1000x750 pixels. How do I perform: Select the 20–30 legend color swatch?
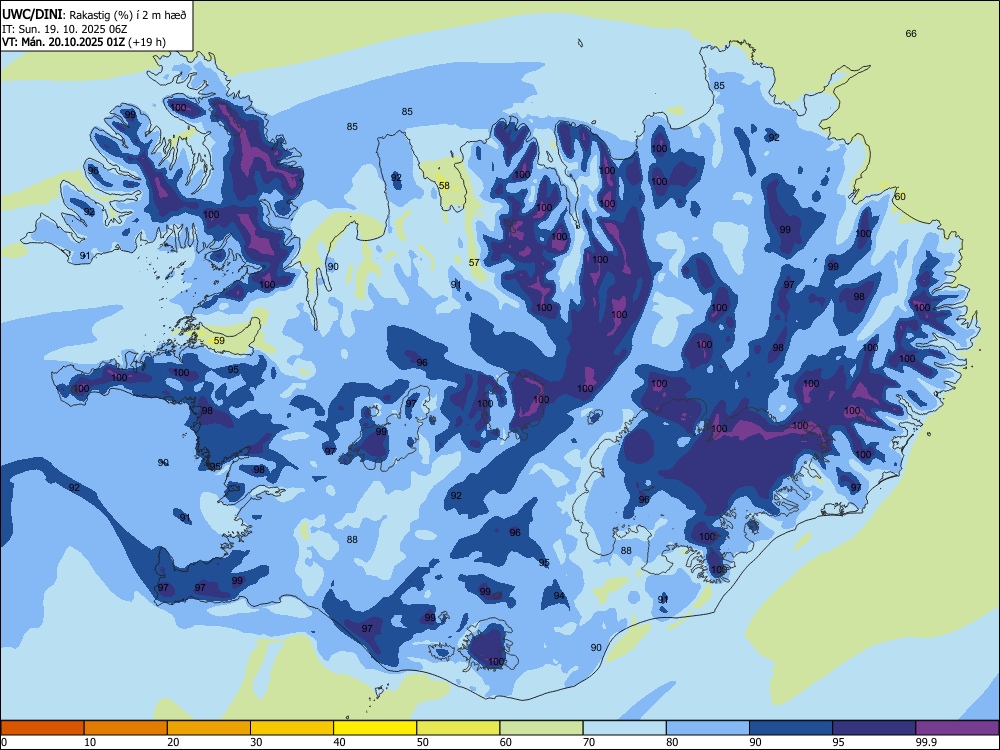click(209, 728)
